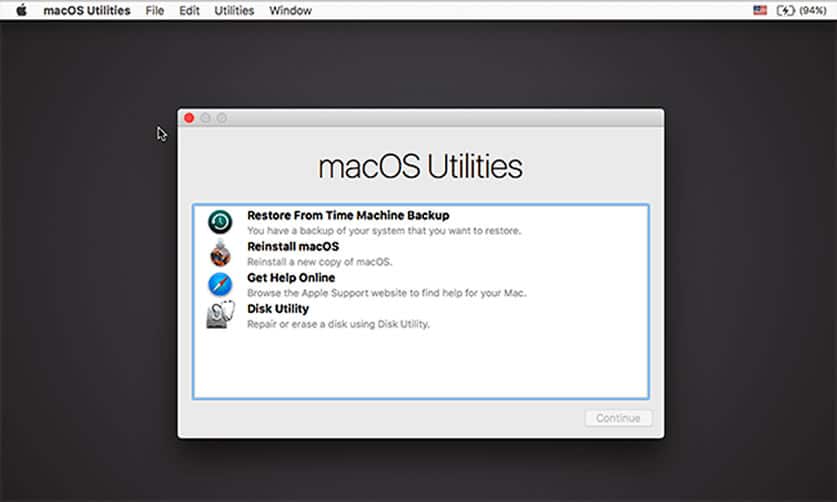The height and width of the screenshot is (502, 837).
Task: Select the Reinstall macOS installer icon
Action: (220, 253)
